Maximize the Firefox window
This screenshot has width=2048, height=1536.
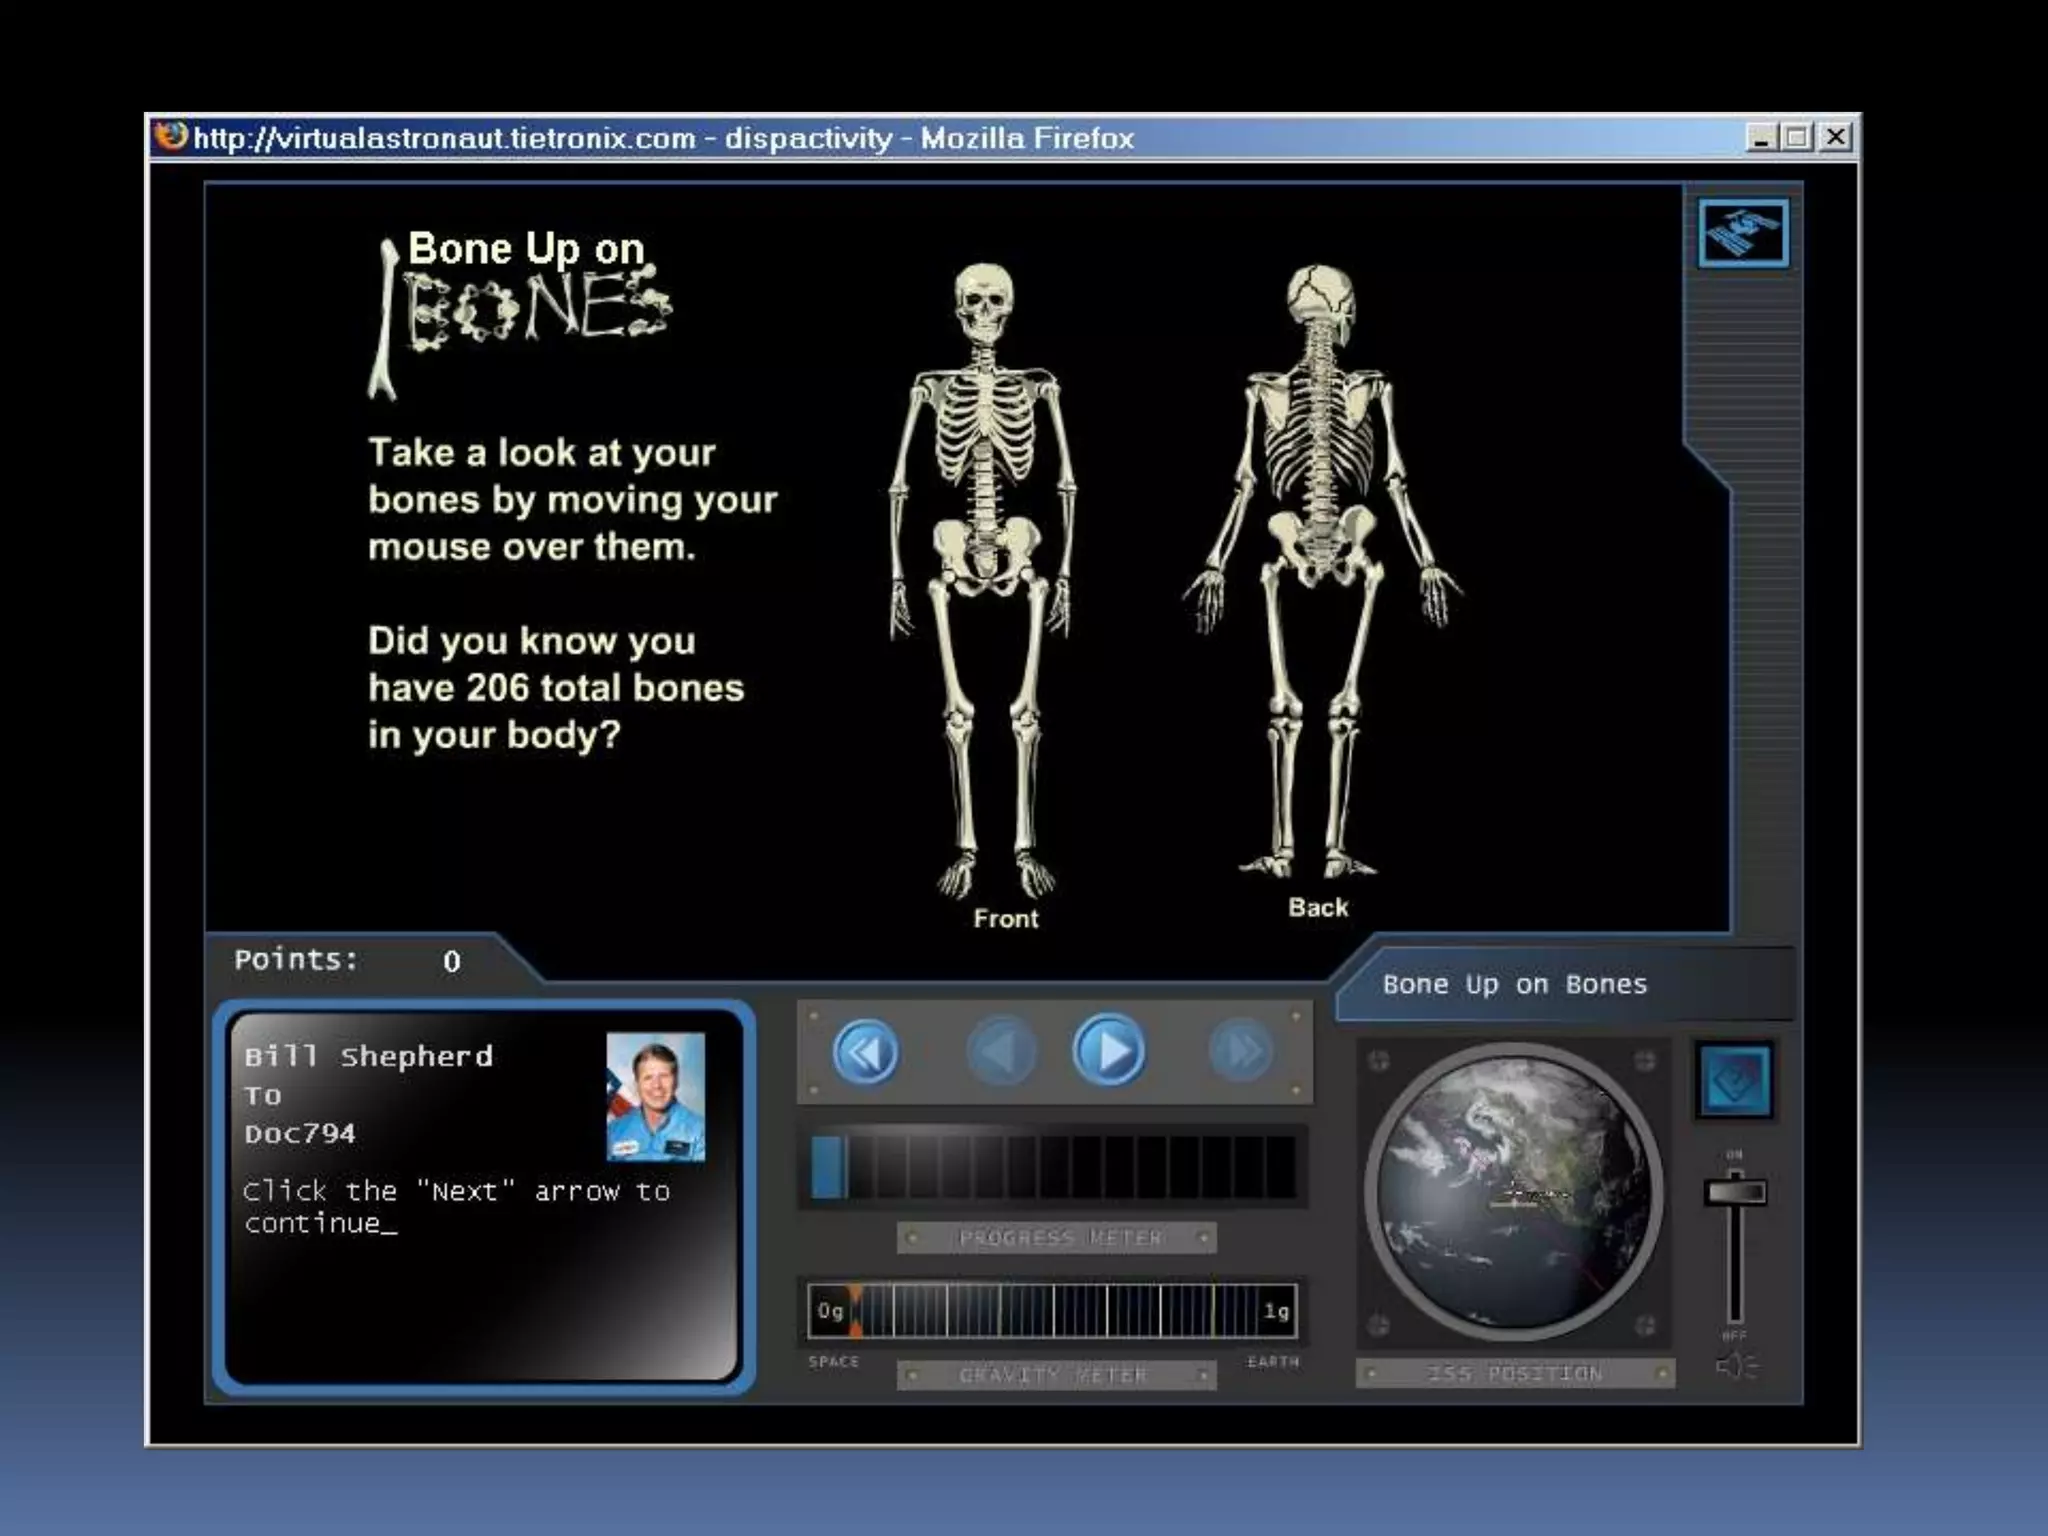[x=1797, y=137]
